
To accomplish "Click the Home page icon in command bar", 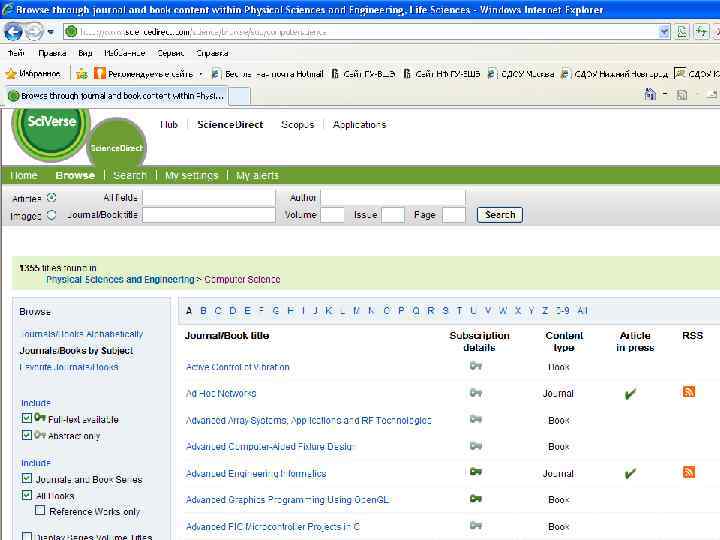I will click(650, 95).
